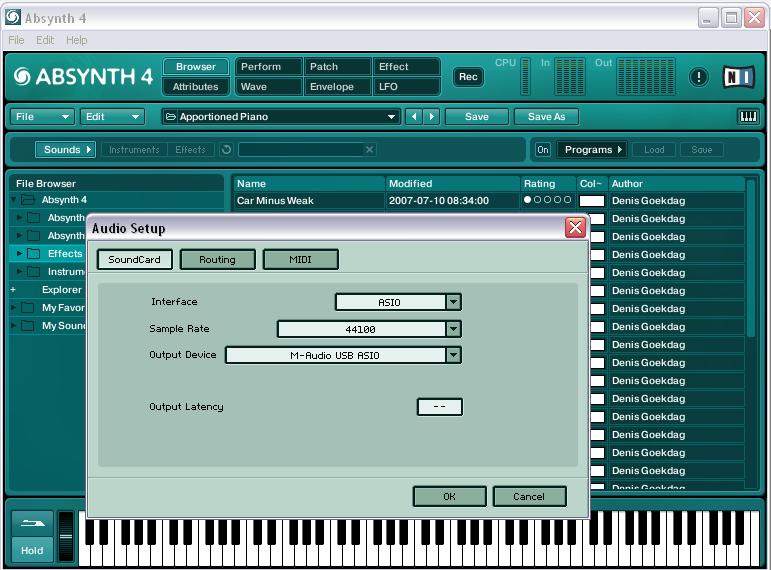Toggle the Instruments filter button
The image size is (771, 570).
[134, 150]
